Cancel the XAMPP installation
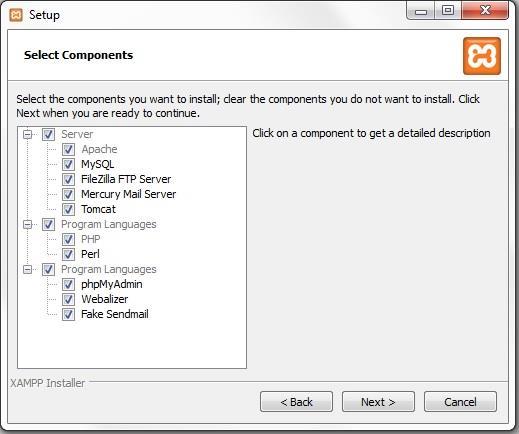This screenshot has width=519, height=434. click(x=460, y=402)
